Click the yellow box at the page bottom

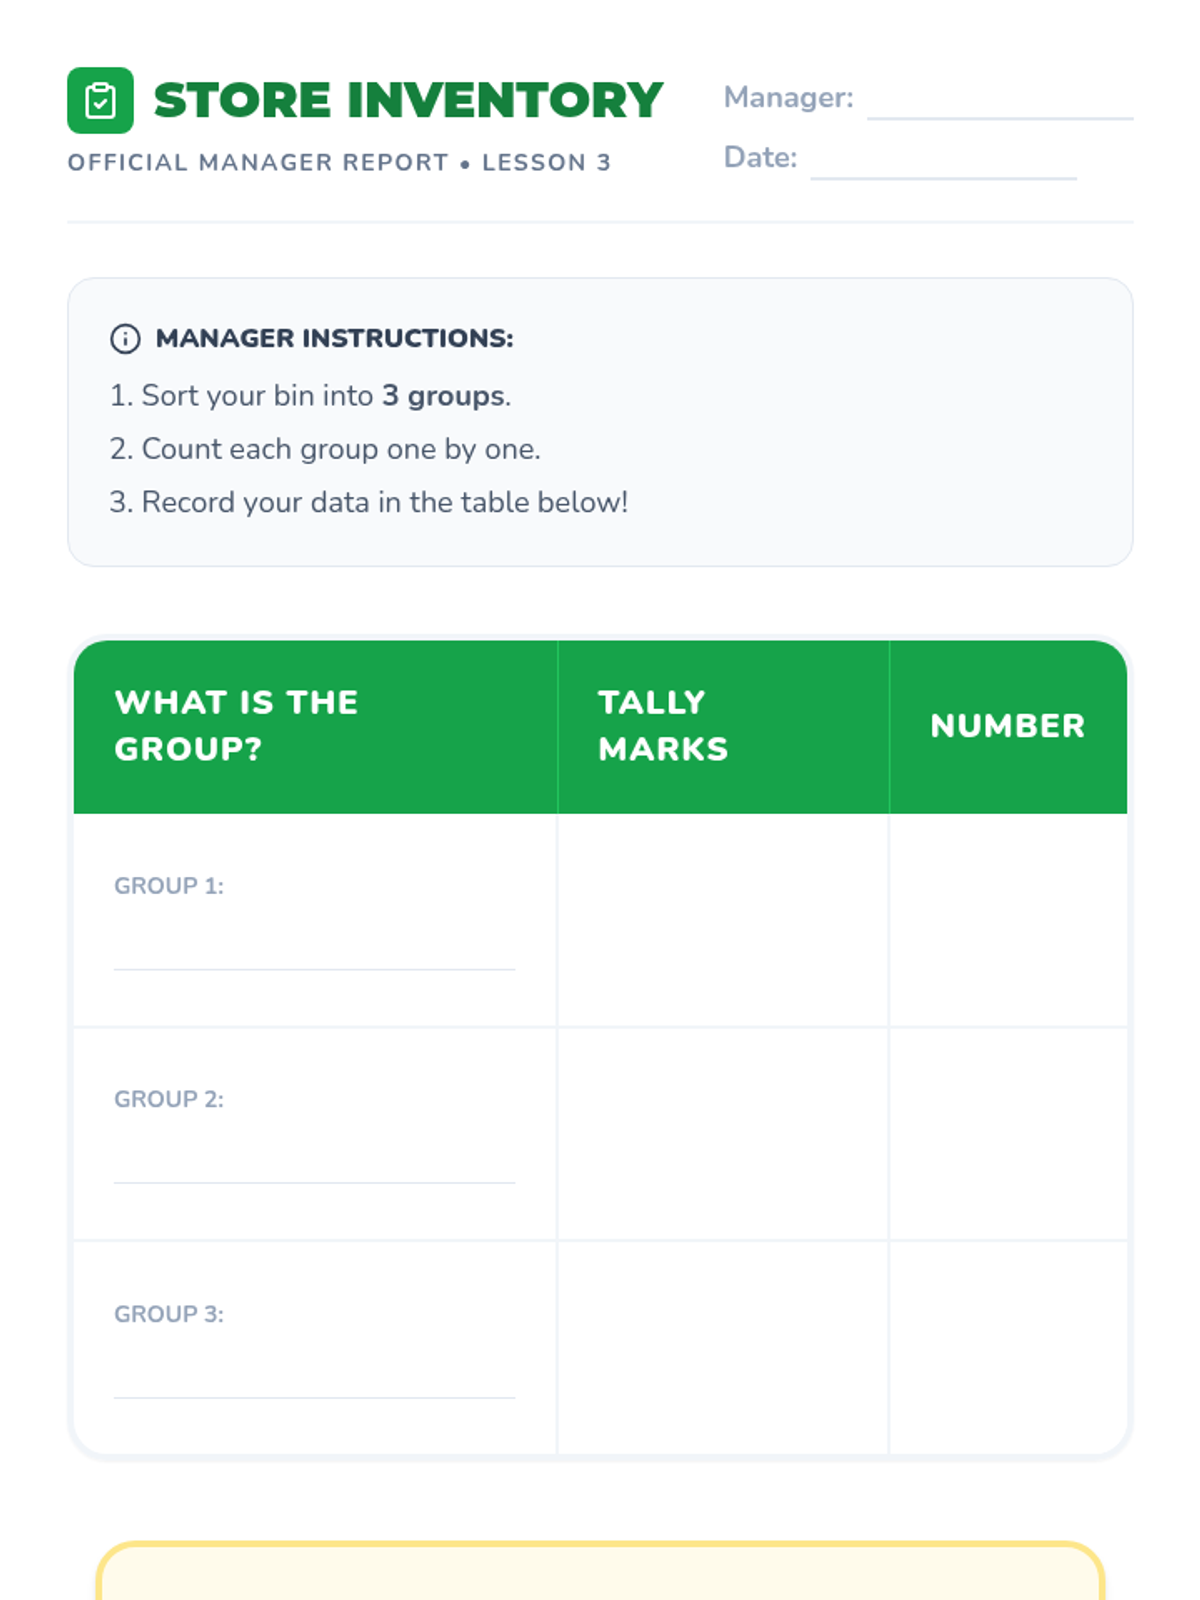[x=600, y=1573]
